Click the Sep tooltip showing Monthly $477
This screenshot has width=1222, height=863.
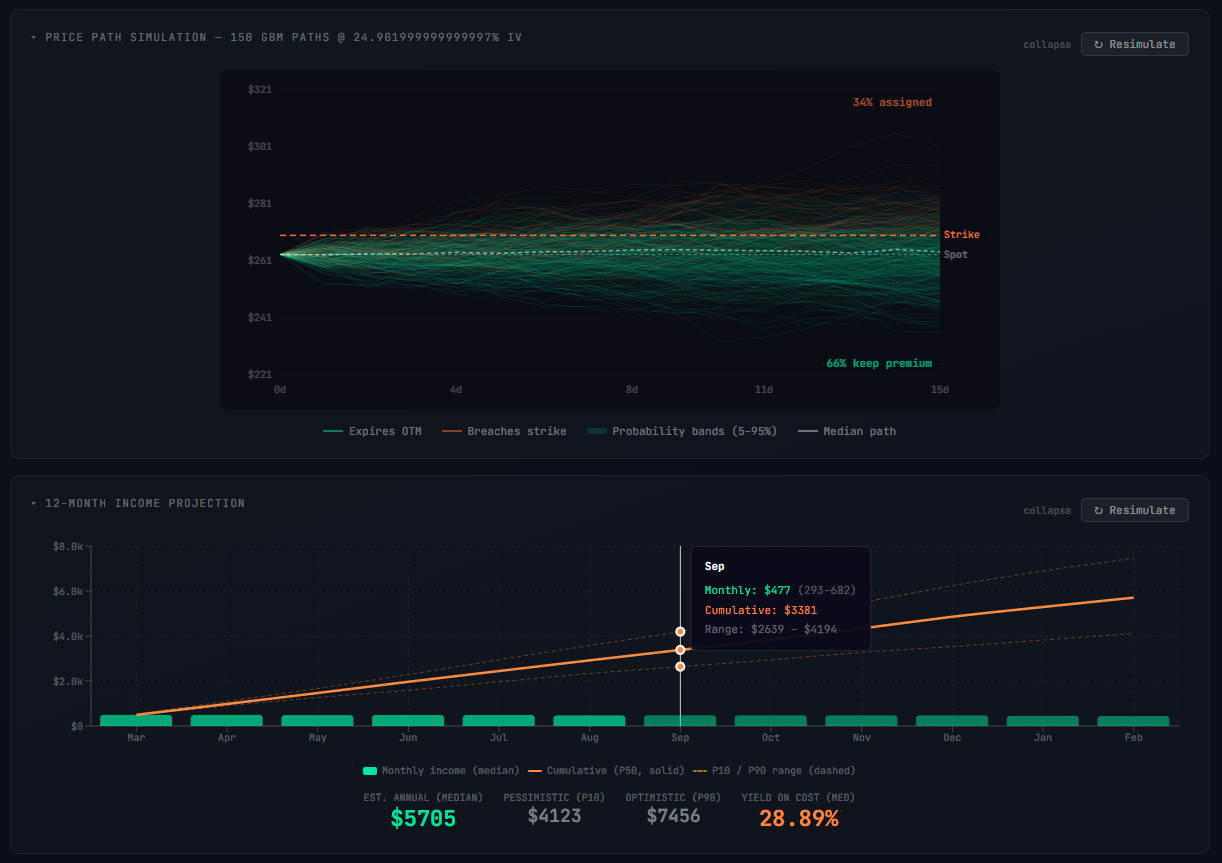click(780, 596)
